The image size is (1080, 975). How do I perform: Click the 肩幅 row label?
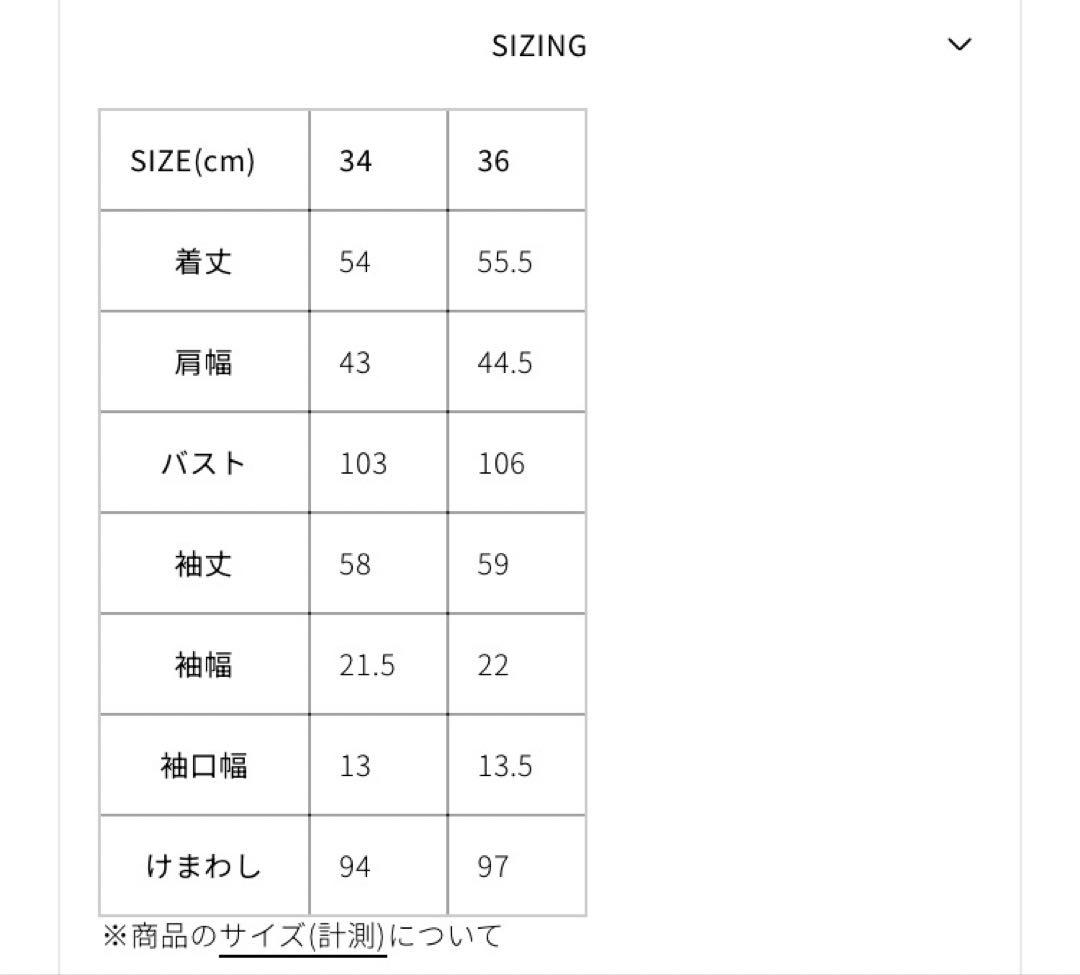tap(203, 362)
